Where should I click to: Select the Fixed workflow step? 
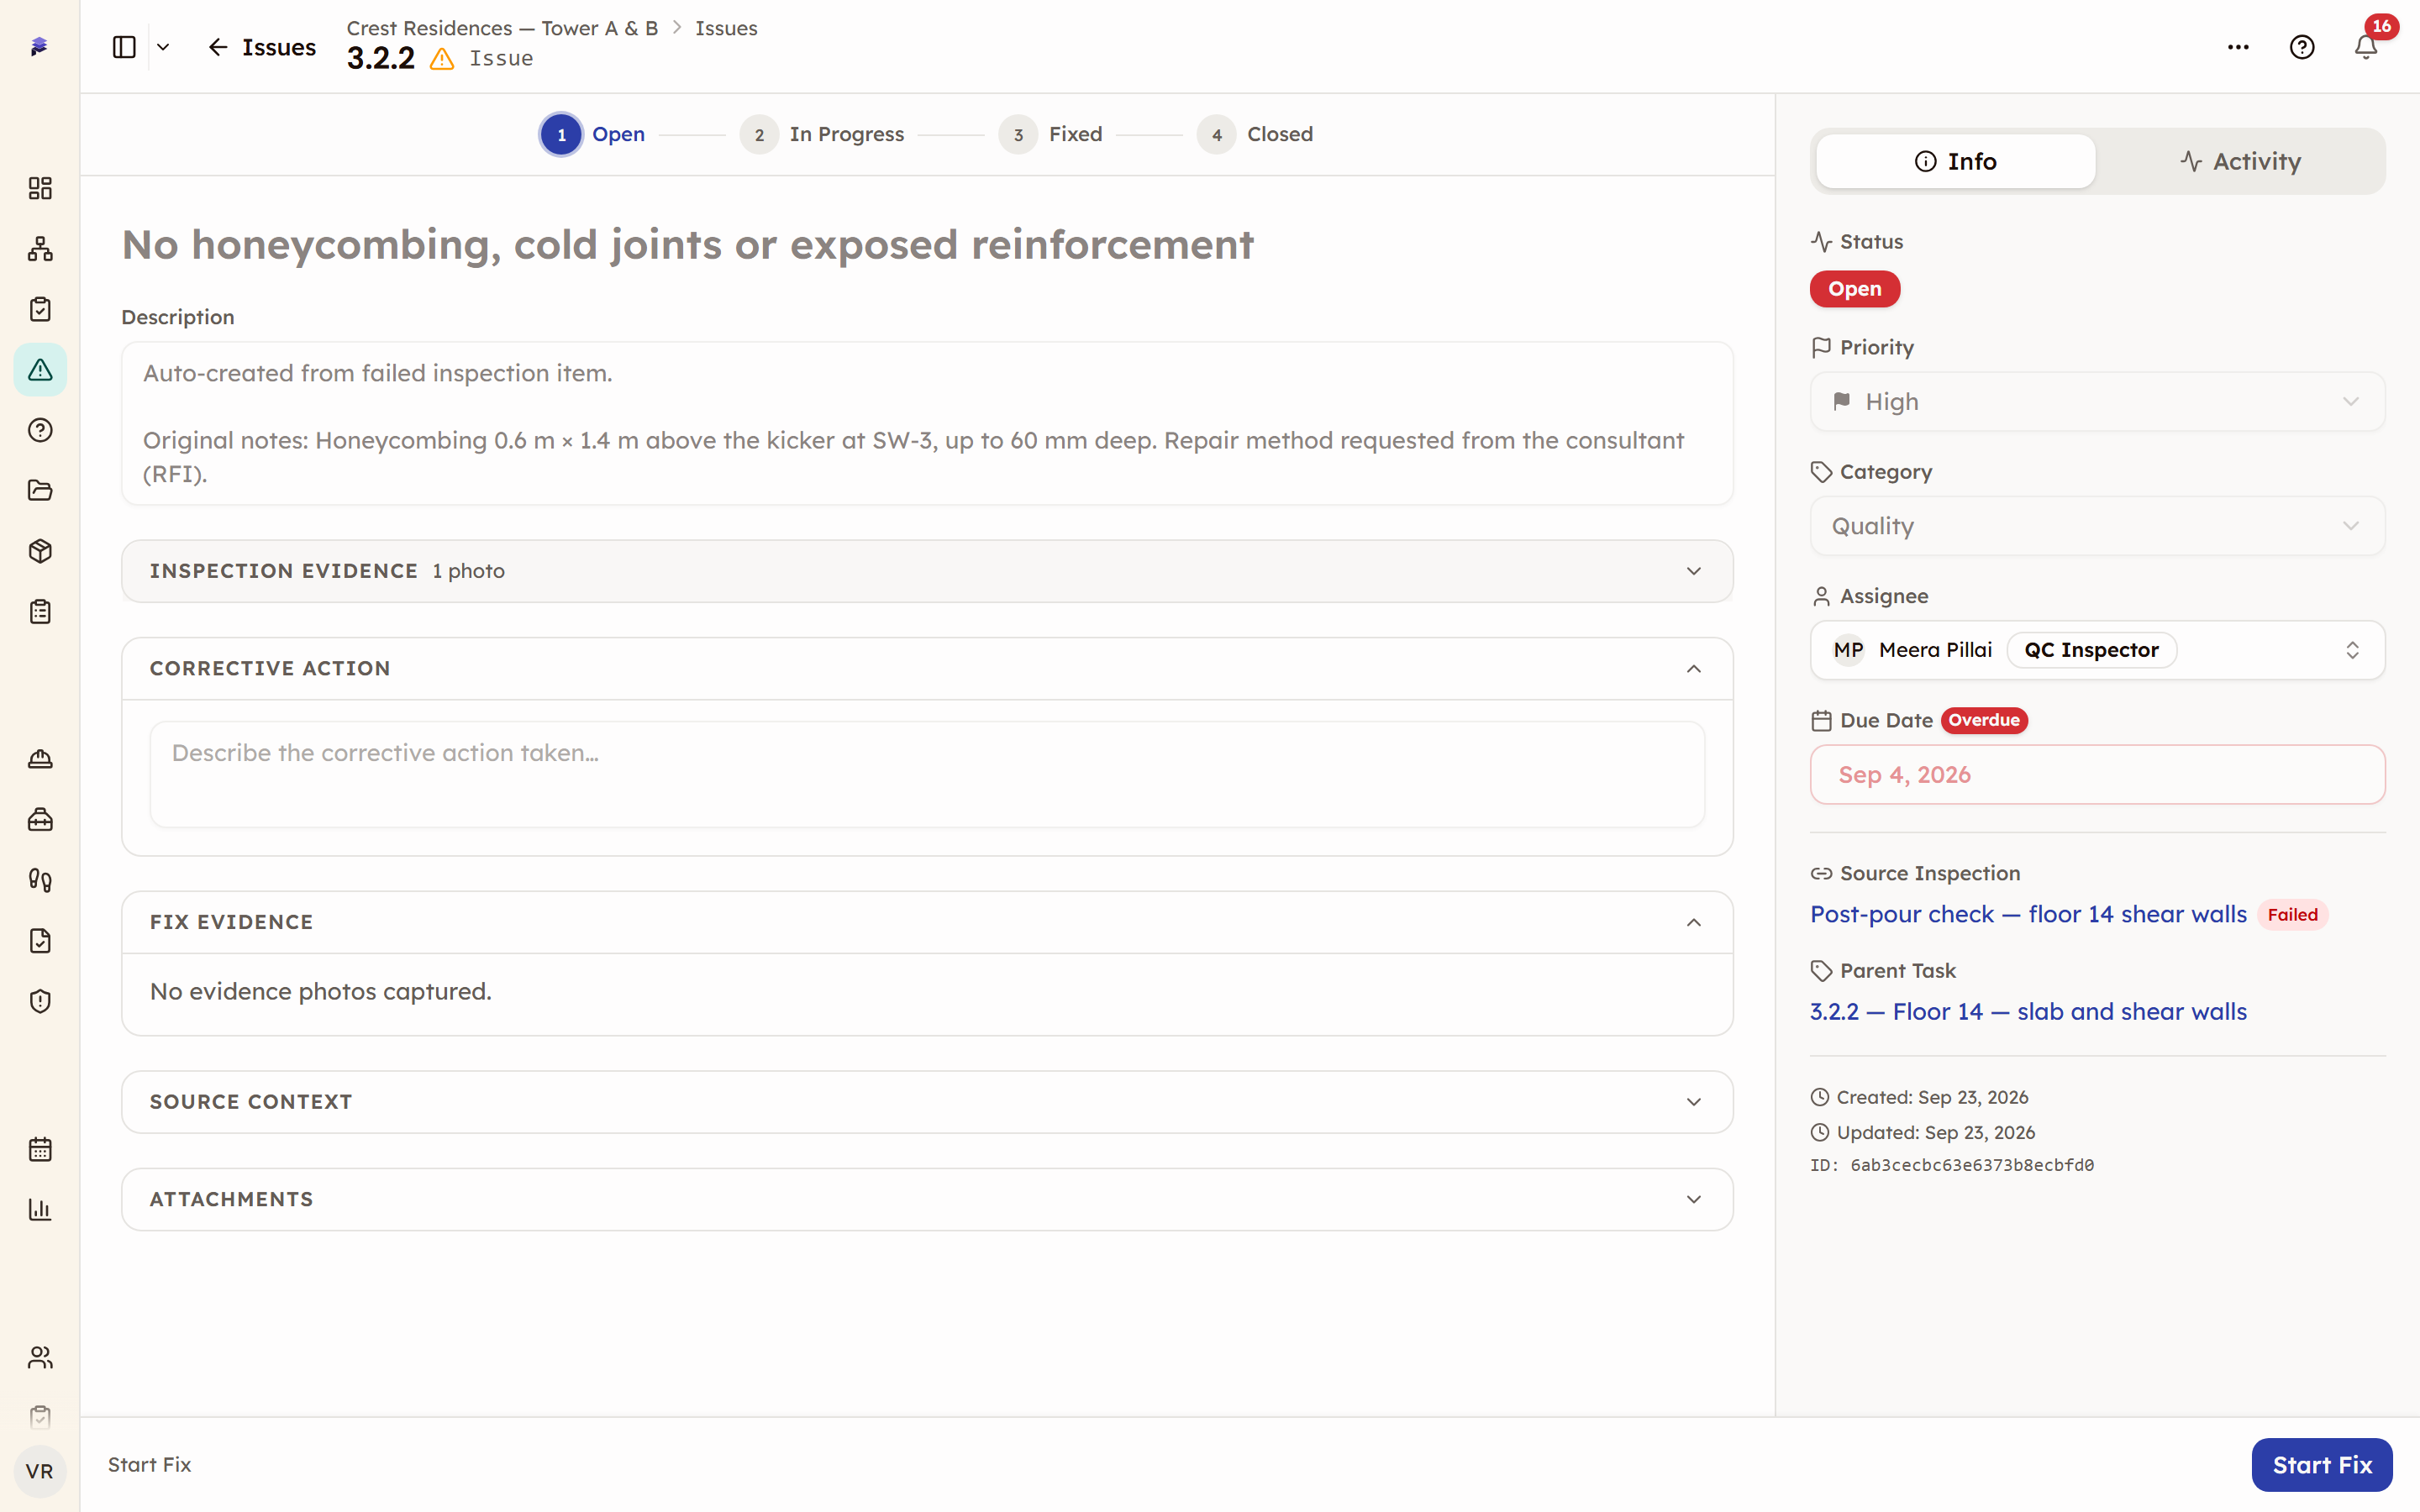1050,134
